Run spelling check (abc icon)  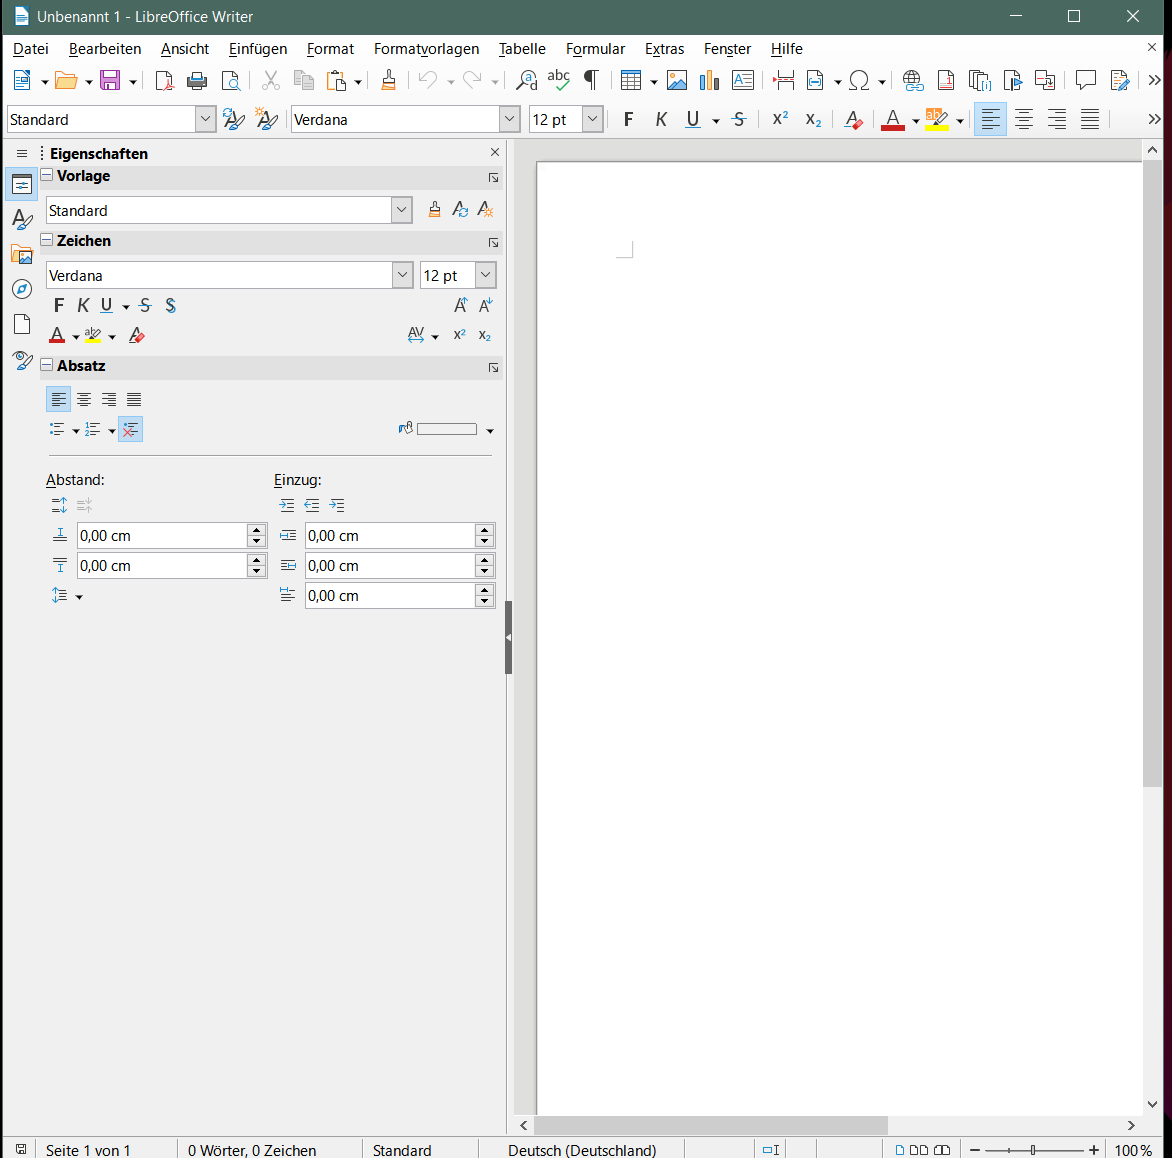(x=558, y=80)
